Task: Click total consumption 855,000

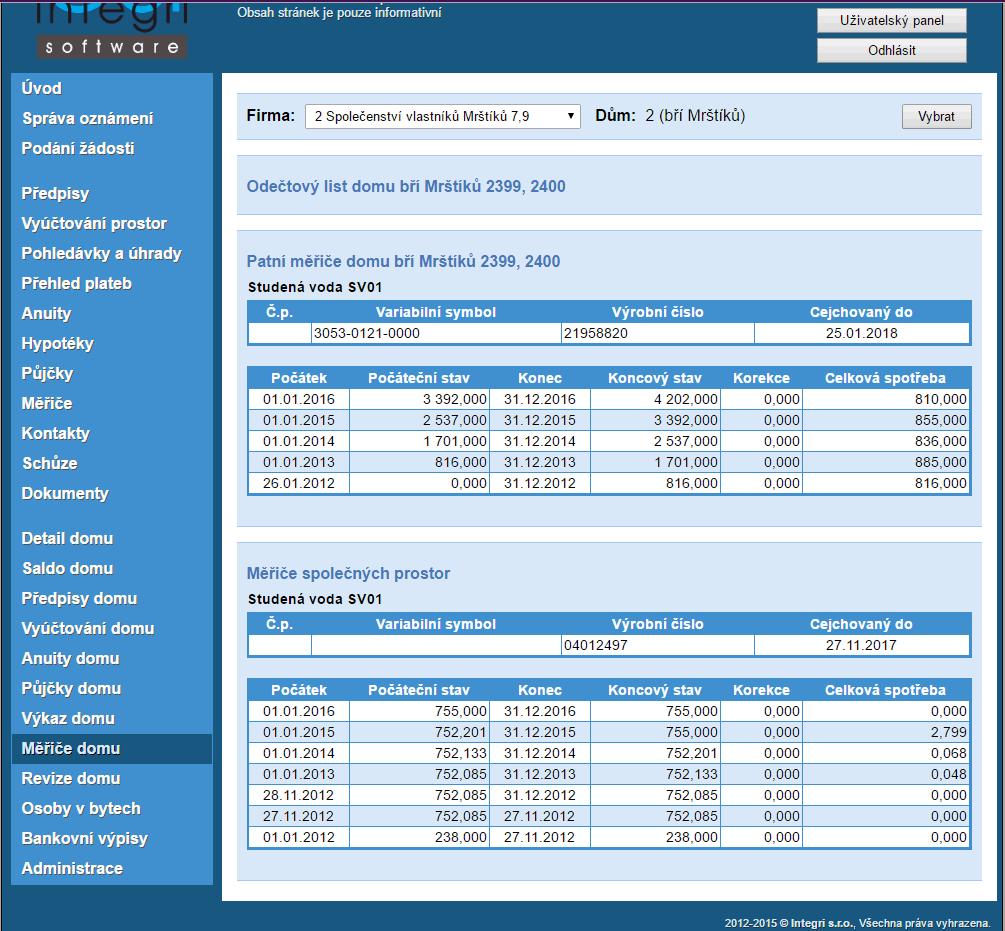Action: [940, 420]
